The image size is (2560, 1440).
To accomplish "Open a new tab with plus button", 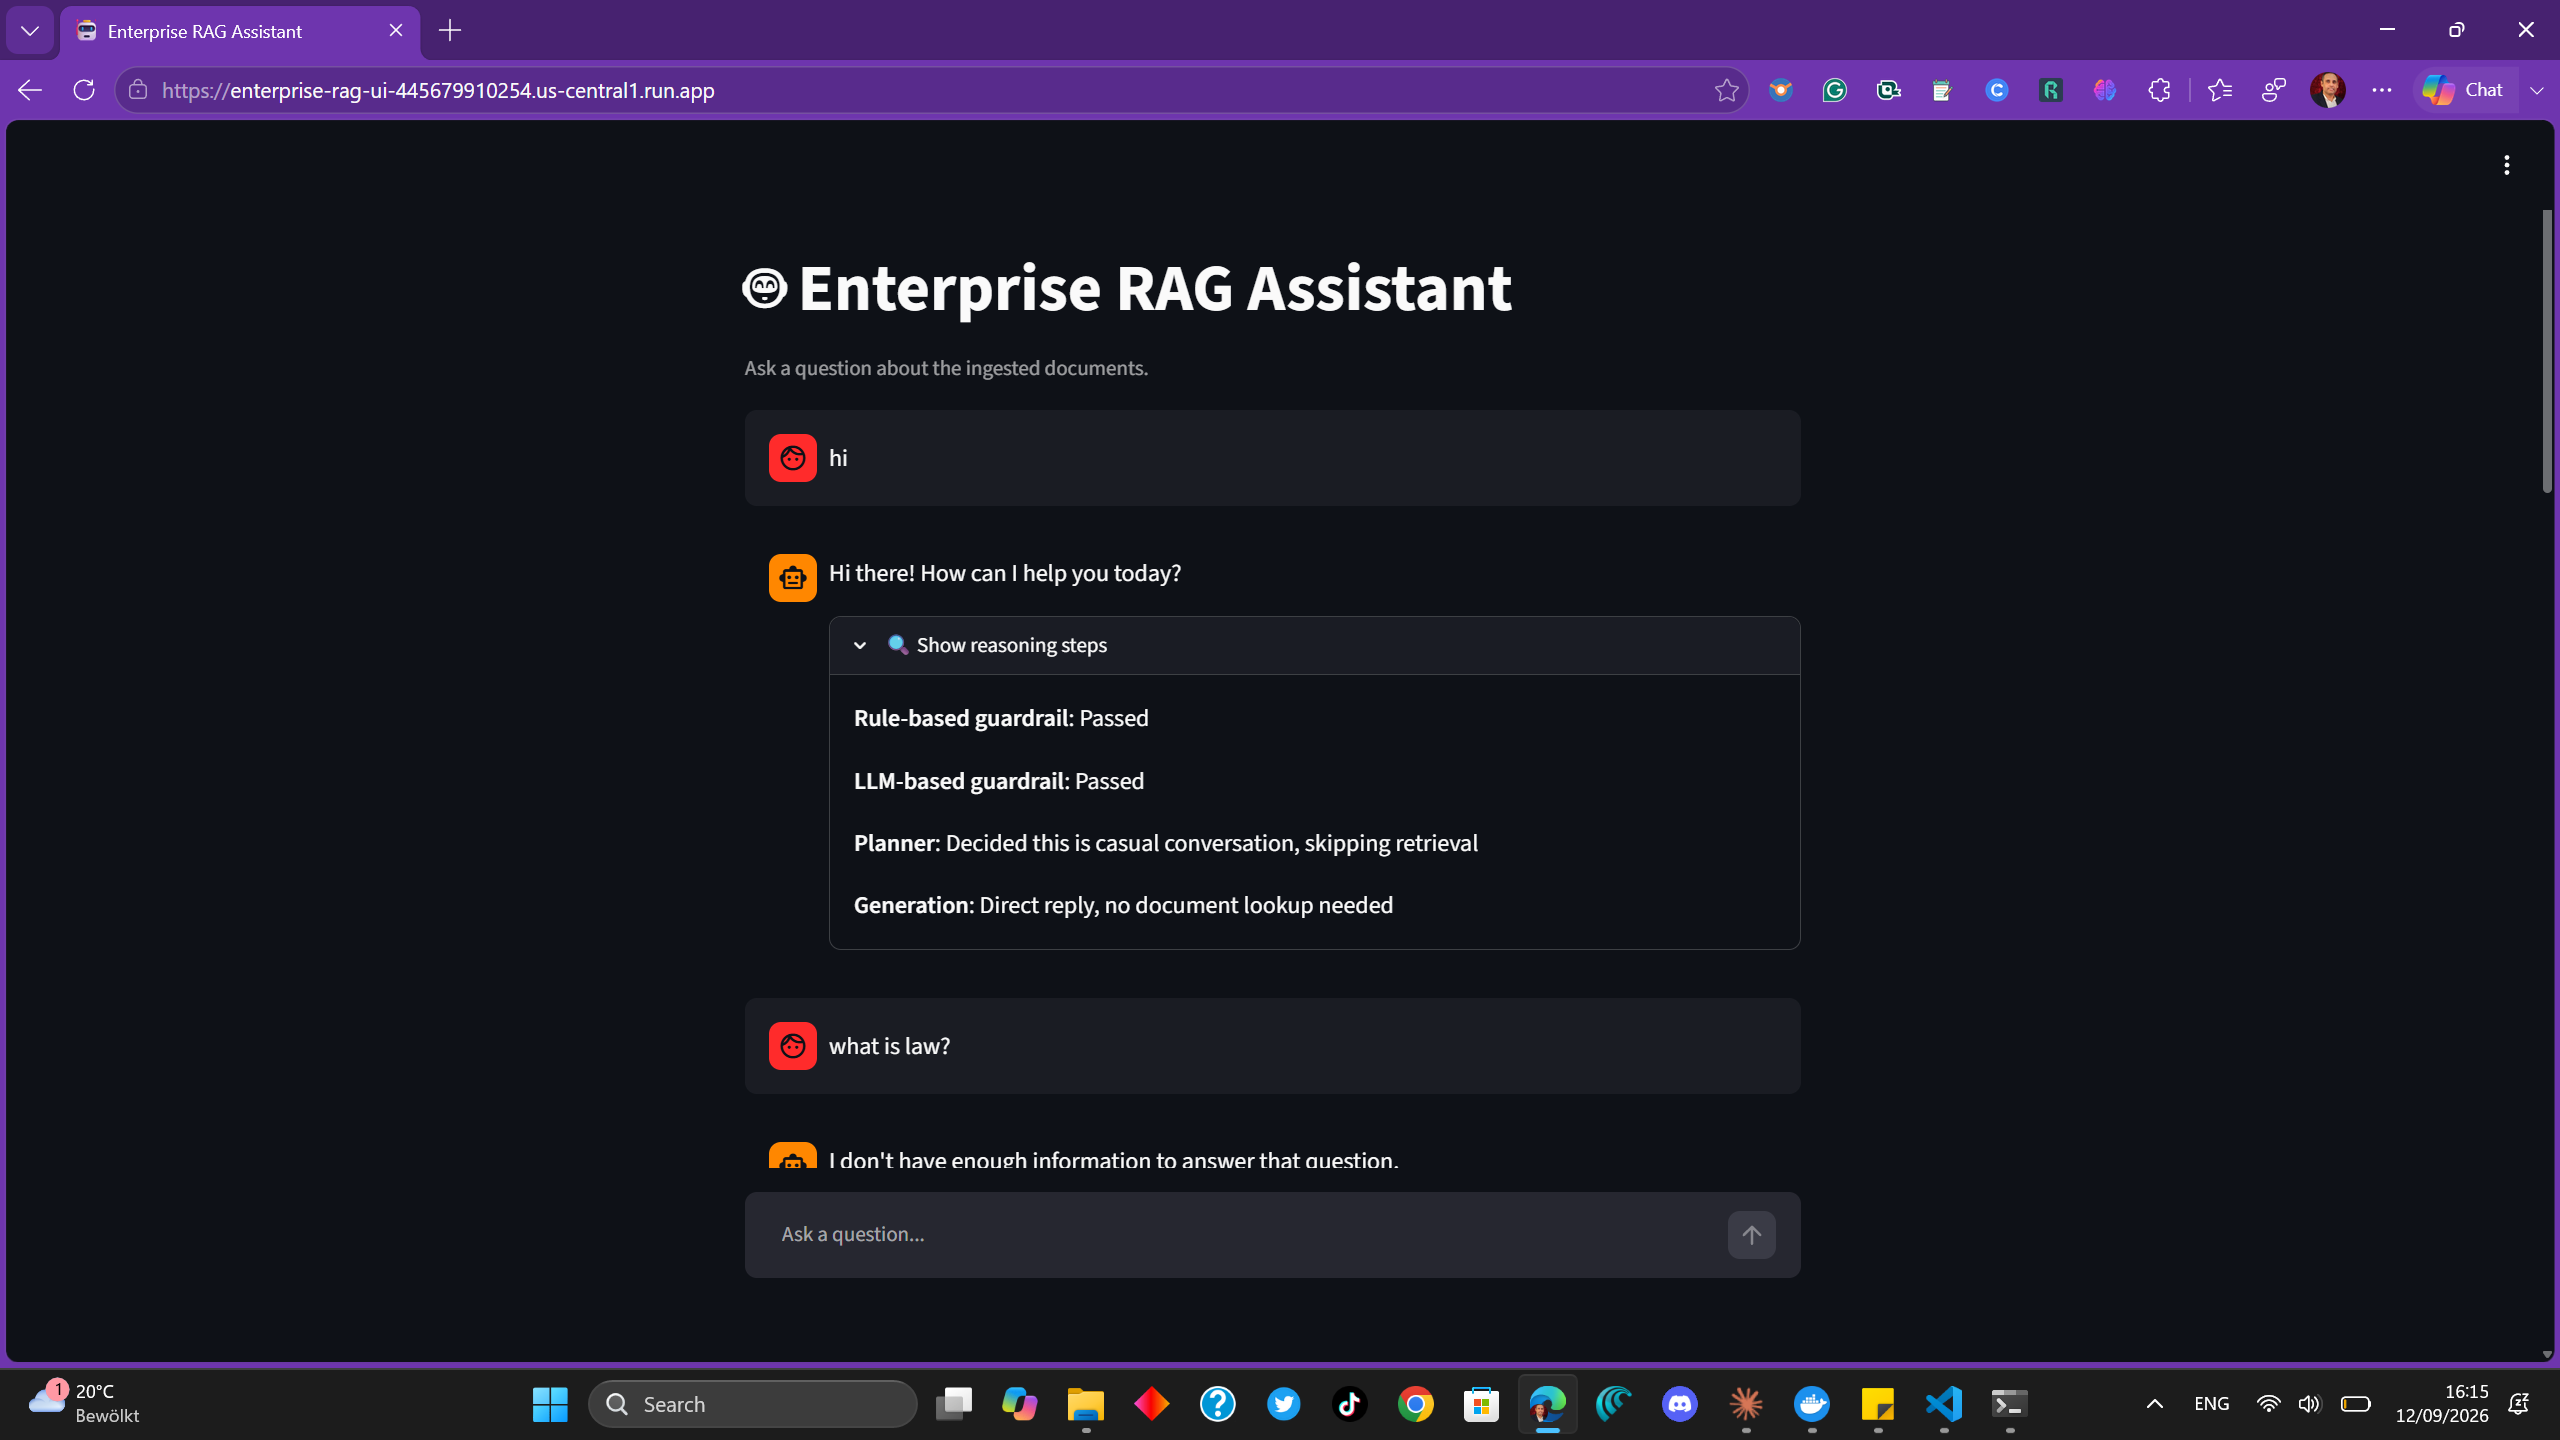I will [450, 31].
